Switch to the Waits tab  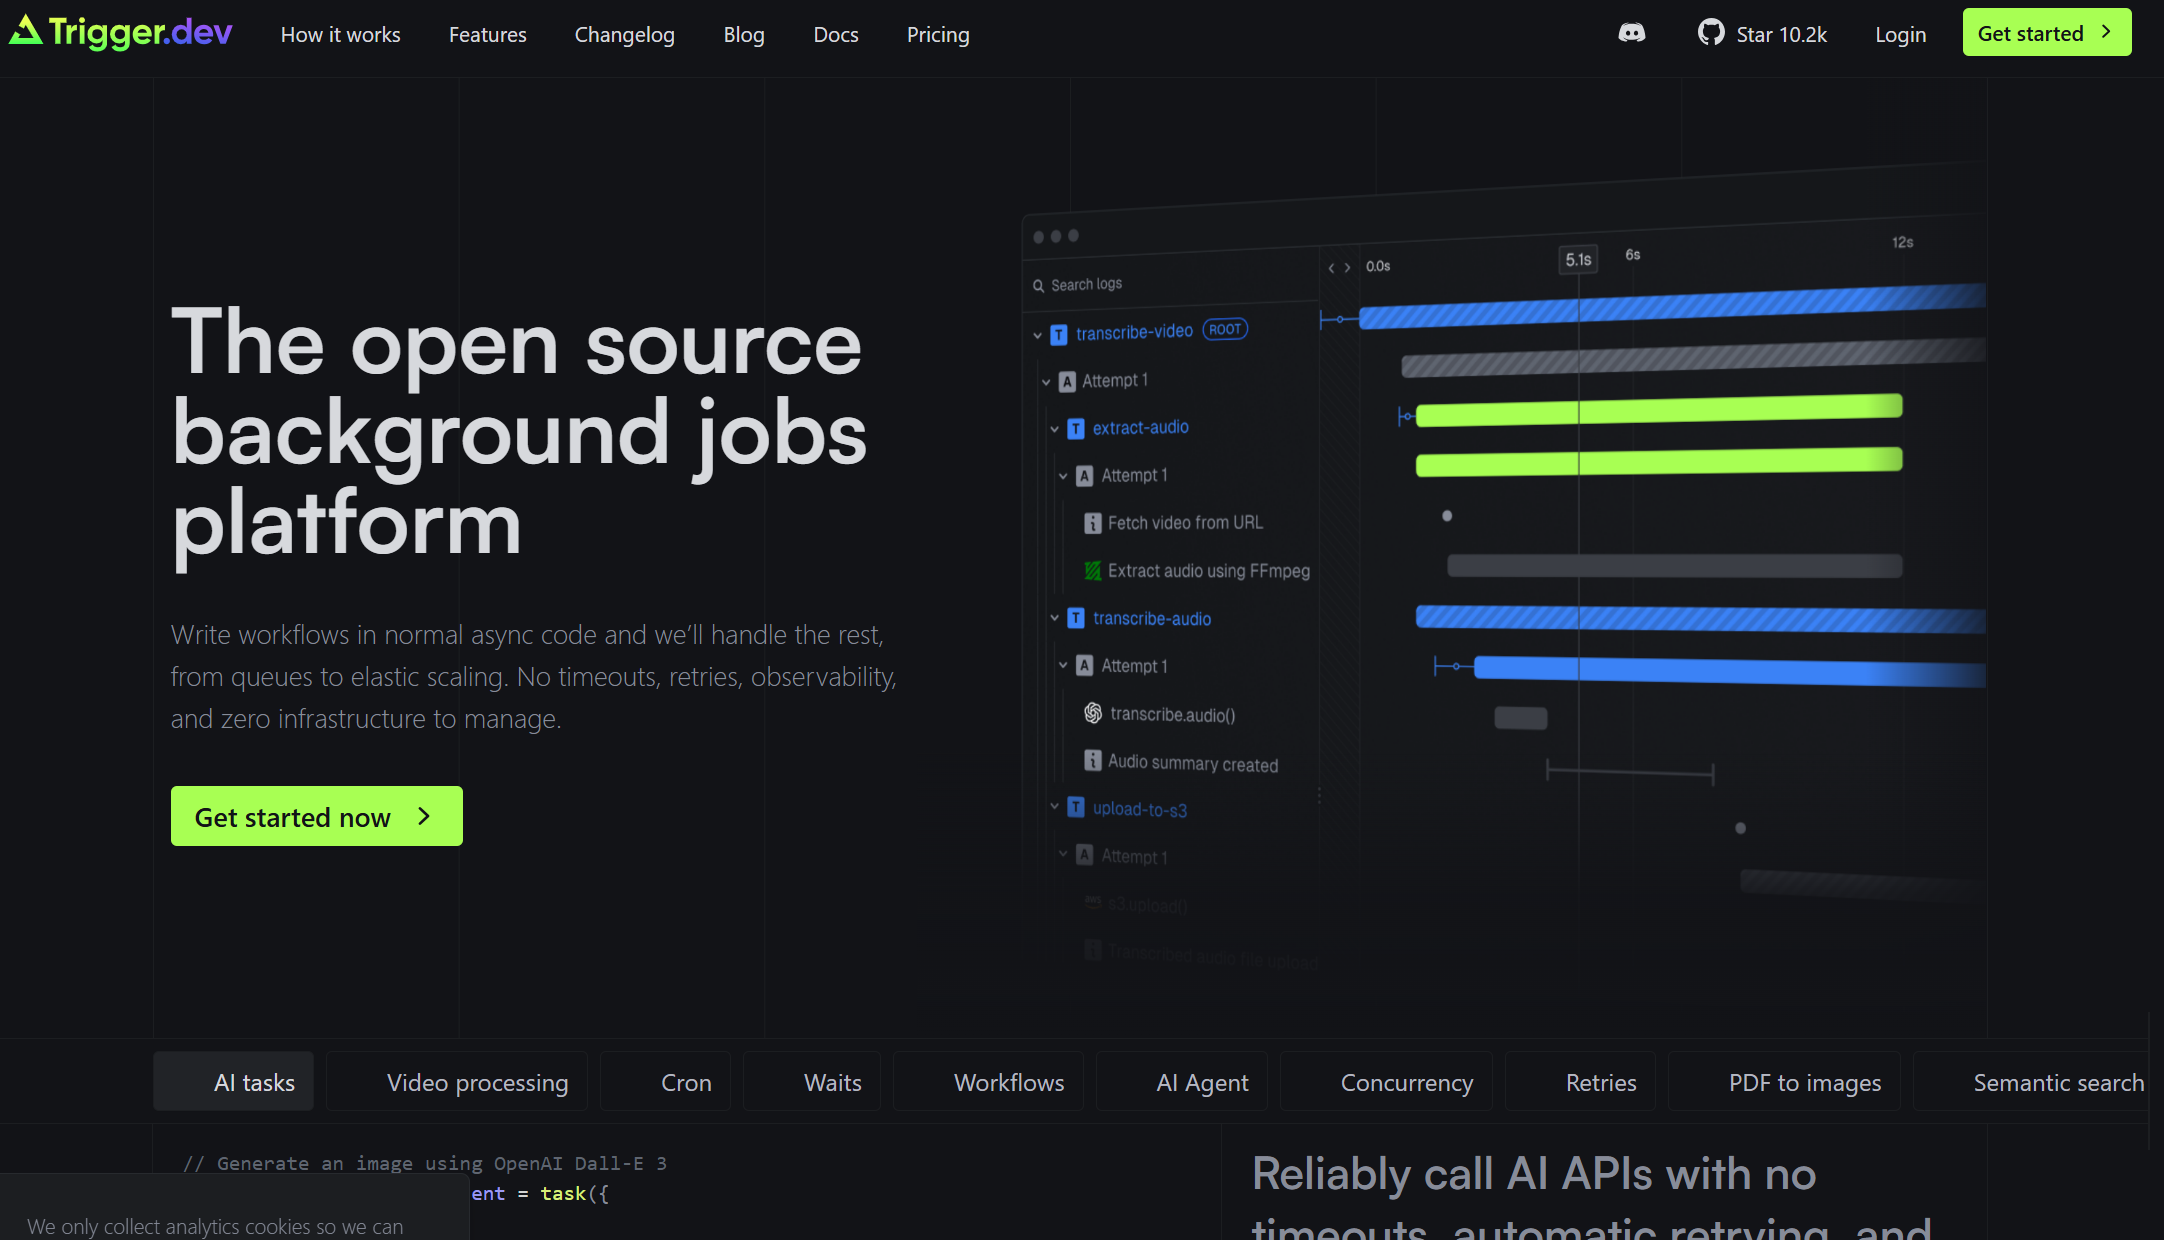pos(812,1082)
